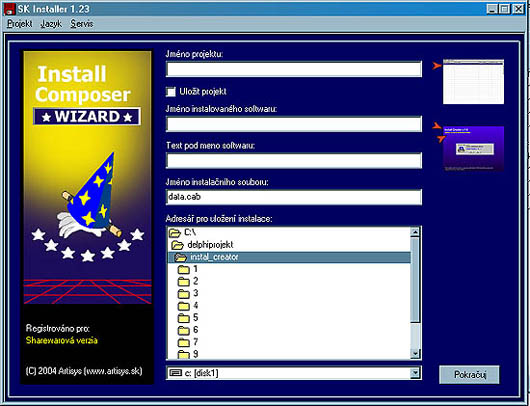Click the delphiprojekt folder icon
This screenshot has width=530, height=406.
click(x=178, y=245)
